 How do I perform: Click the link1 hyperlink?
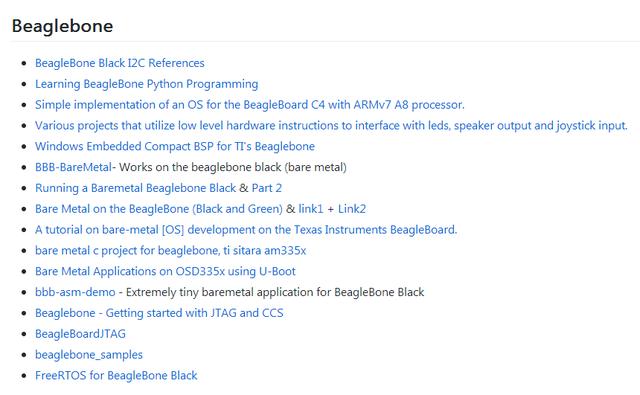311,209
